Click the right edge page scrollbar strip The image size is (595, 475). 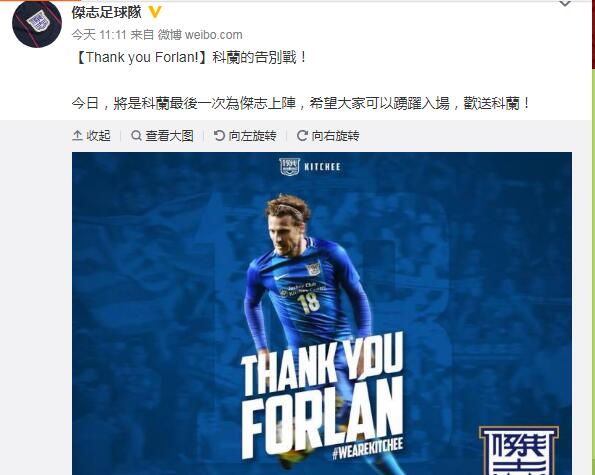[593, 238]
